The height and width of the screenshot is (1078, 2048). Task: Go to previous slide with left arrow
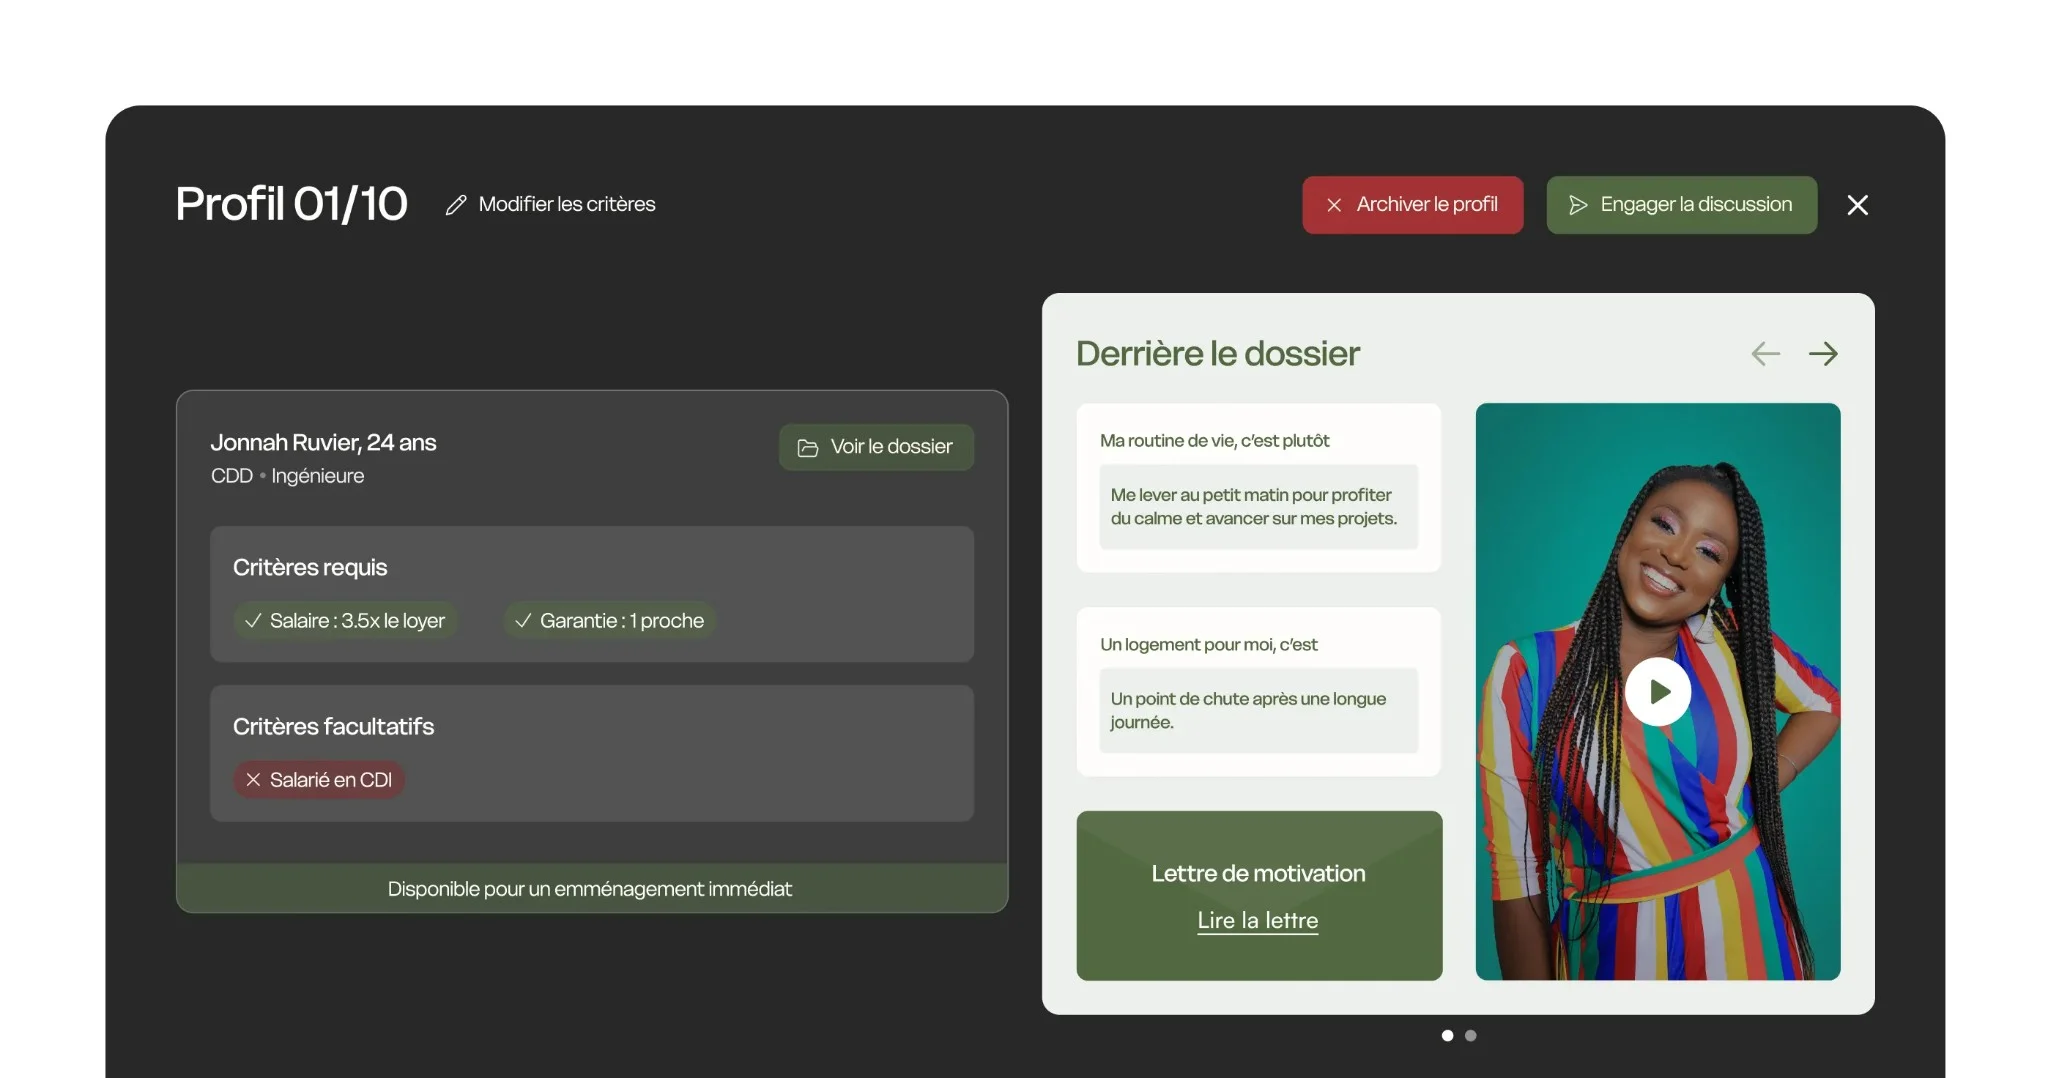pos(1765,354)
